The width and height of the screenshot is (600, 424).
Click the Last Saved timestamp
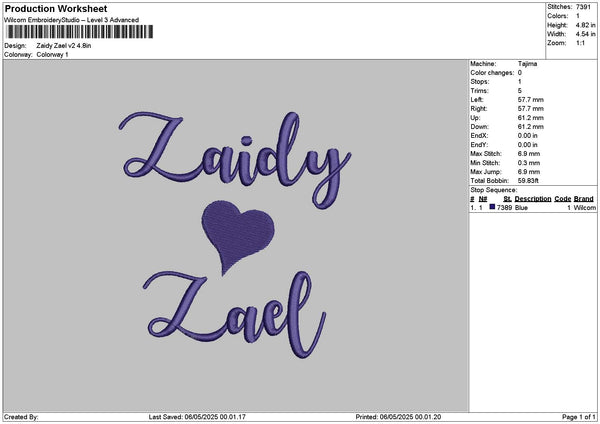197,417
